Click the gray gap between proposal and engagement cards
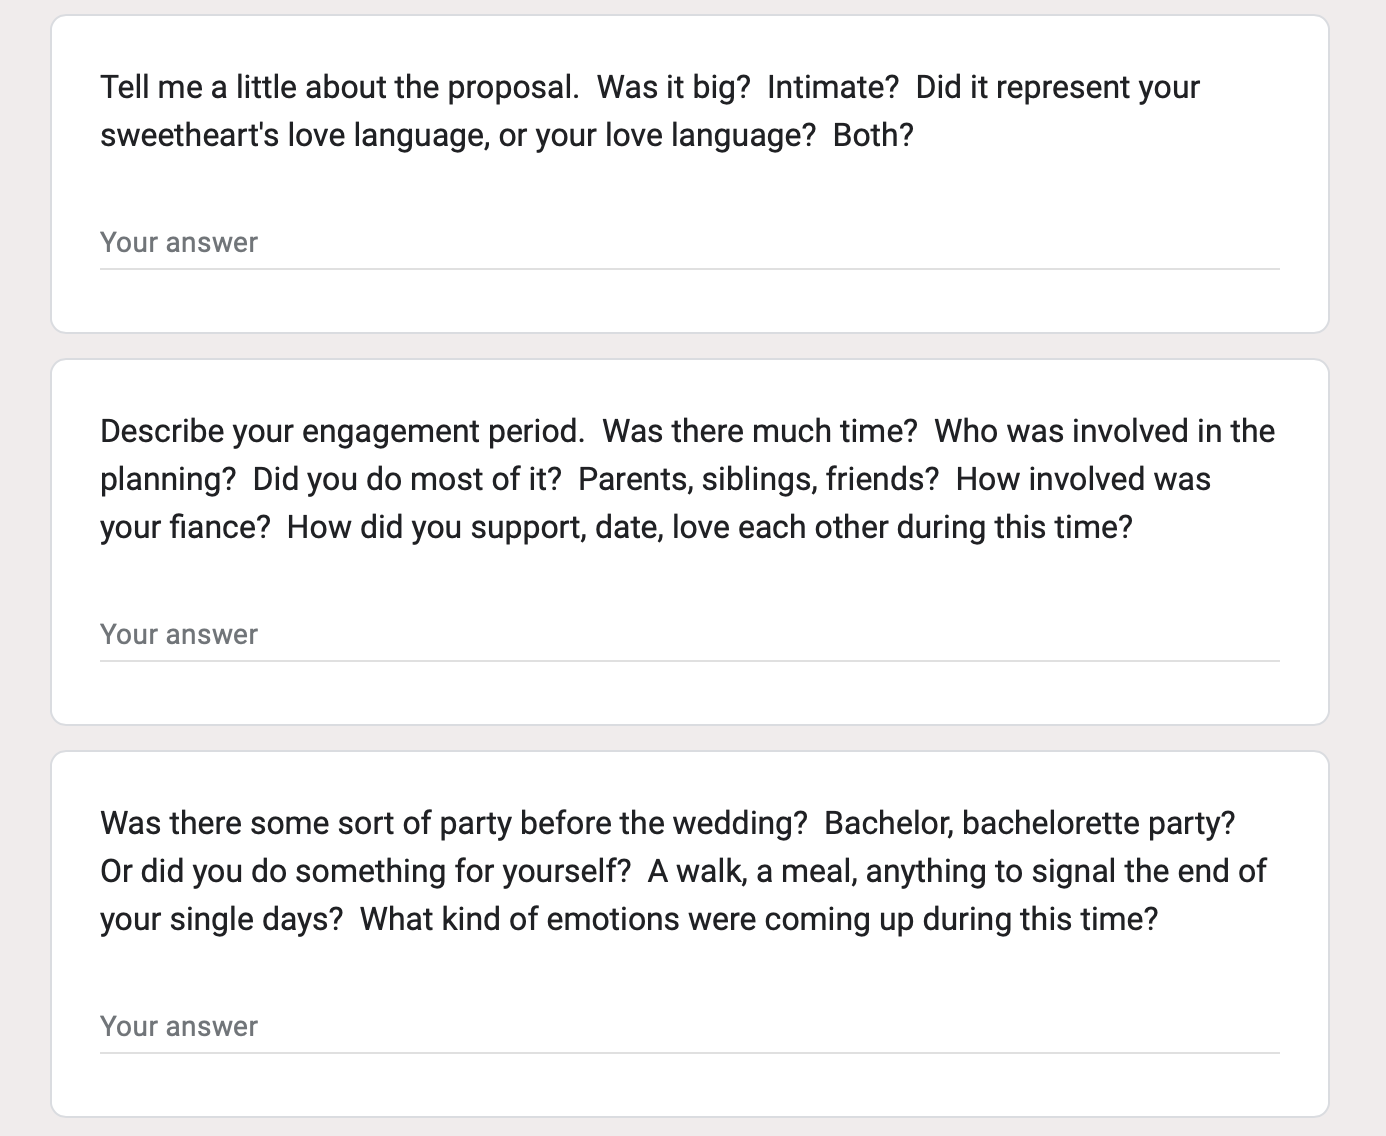 click(689, 346)
